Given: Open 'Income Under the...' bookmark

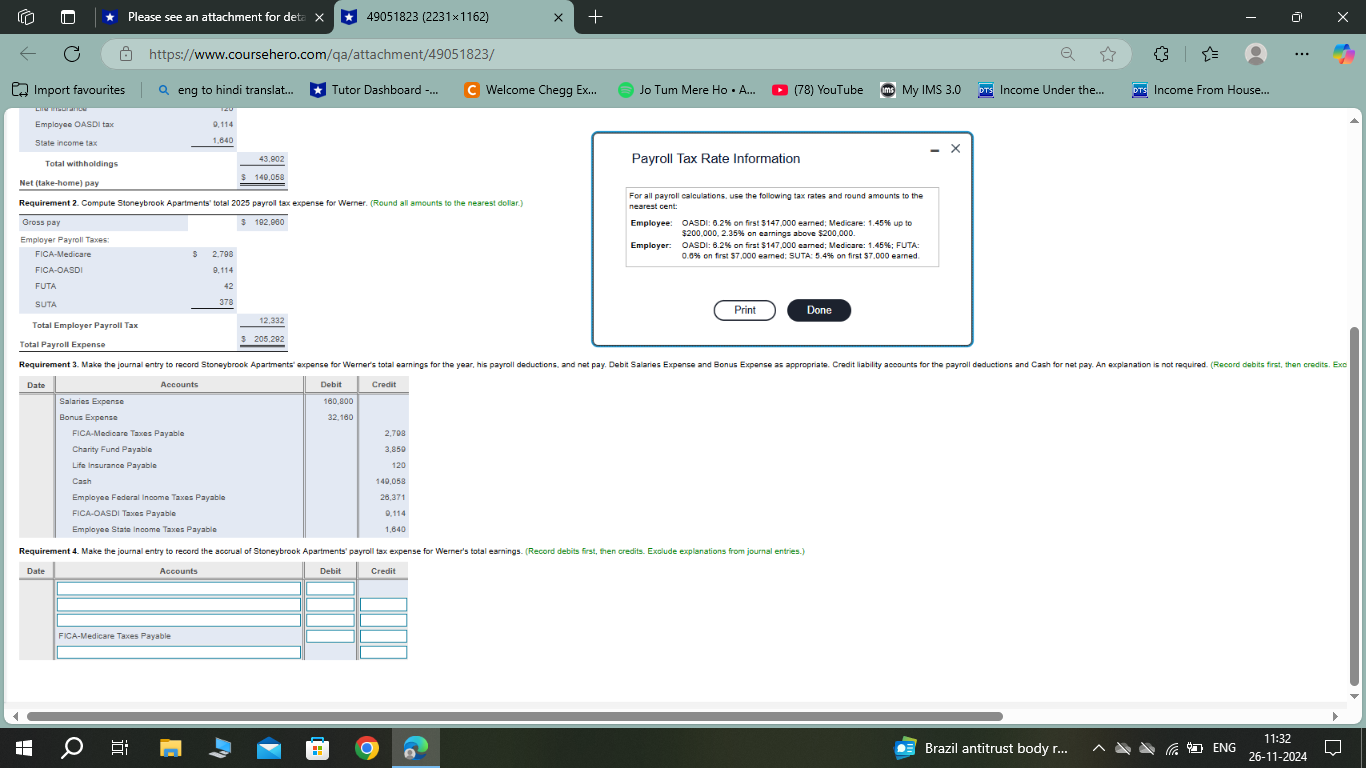Looking at the screenshot, I should pos(1041,90).
